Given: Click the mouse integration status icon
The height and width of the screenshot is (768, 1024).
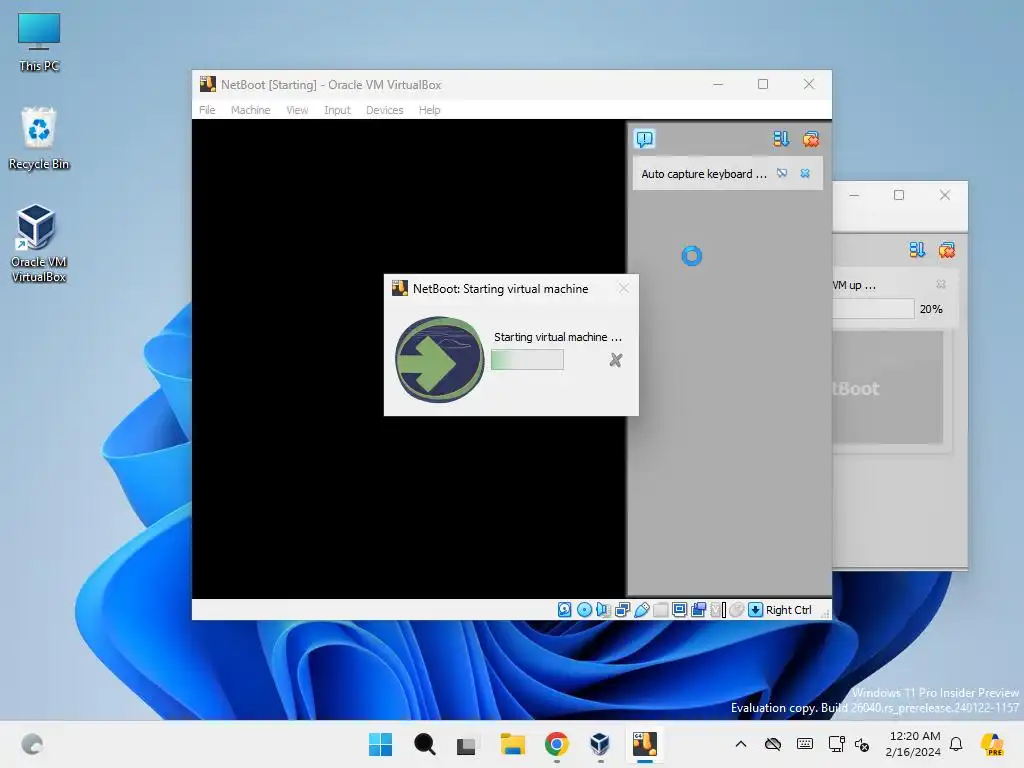Looking at the screenshot, I should pyautogui.click(x=737, y=609).
